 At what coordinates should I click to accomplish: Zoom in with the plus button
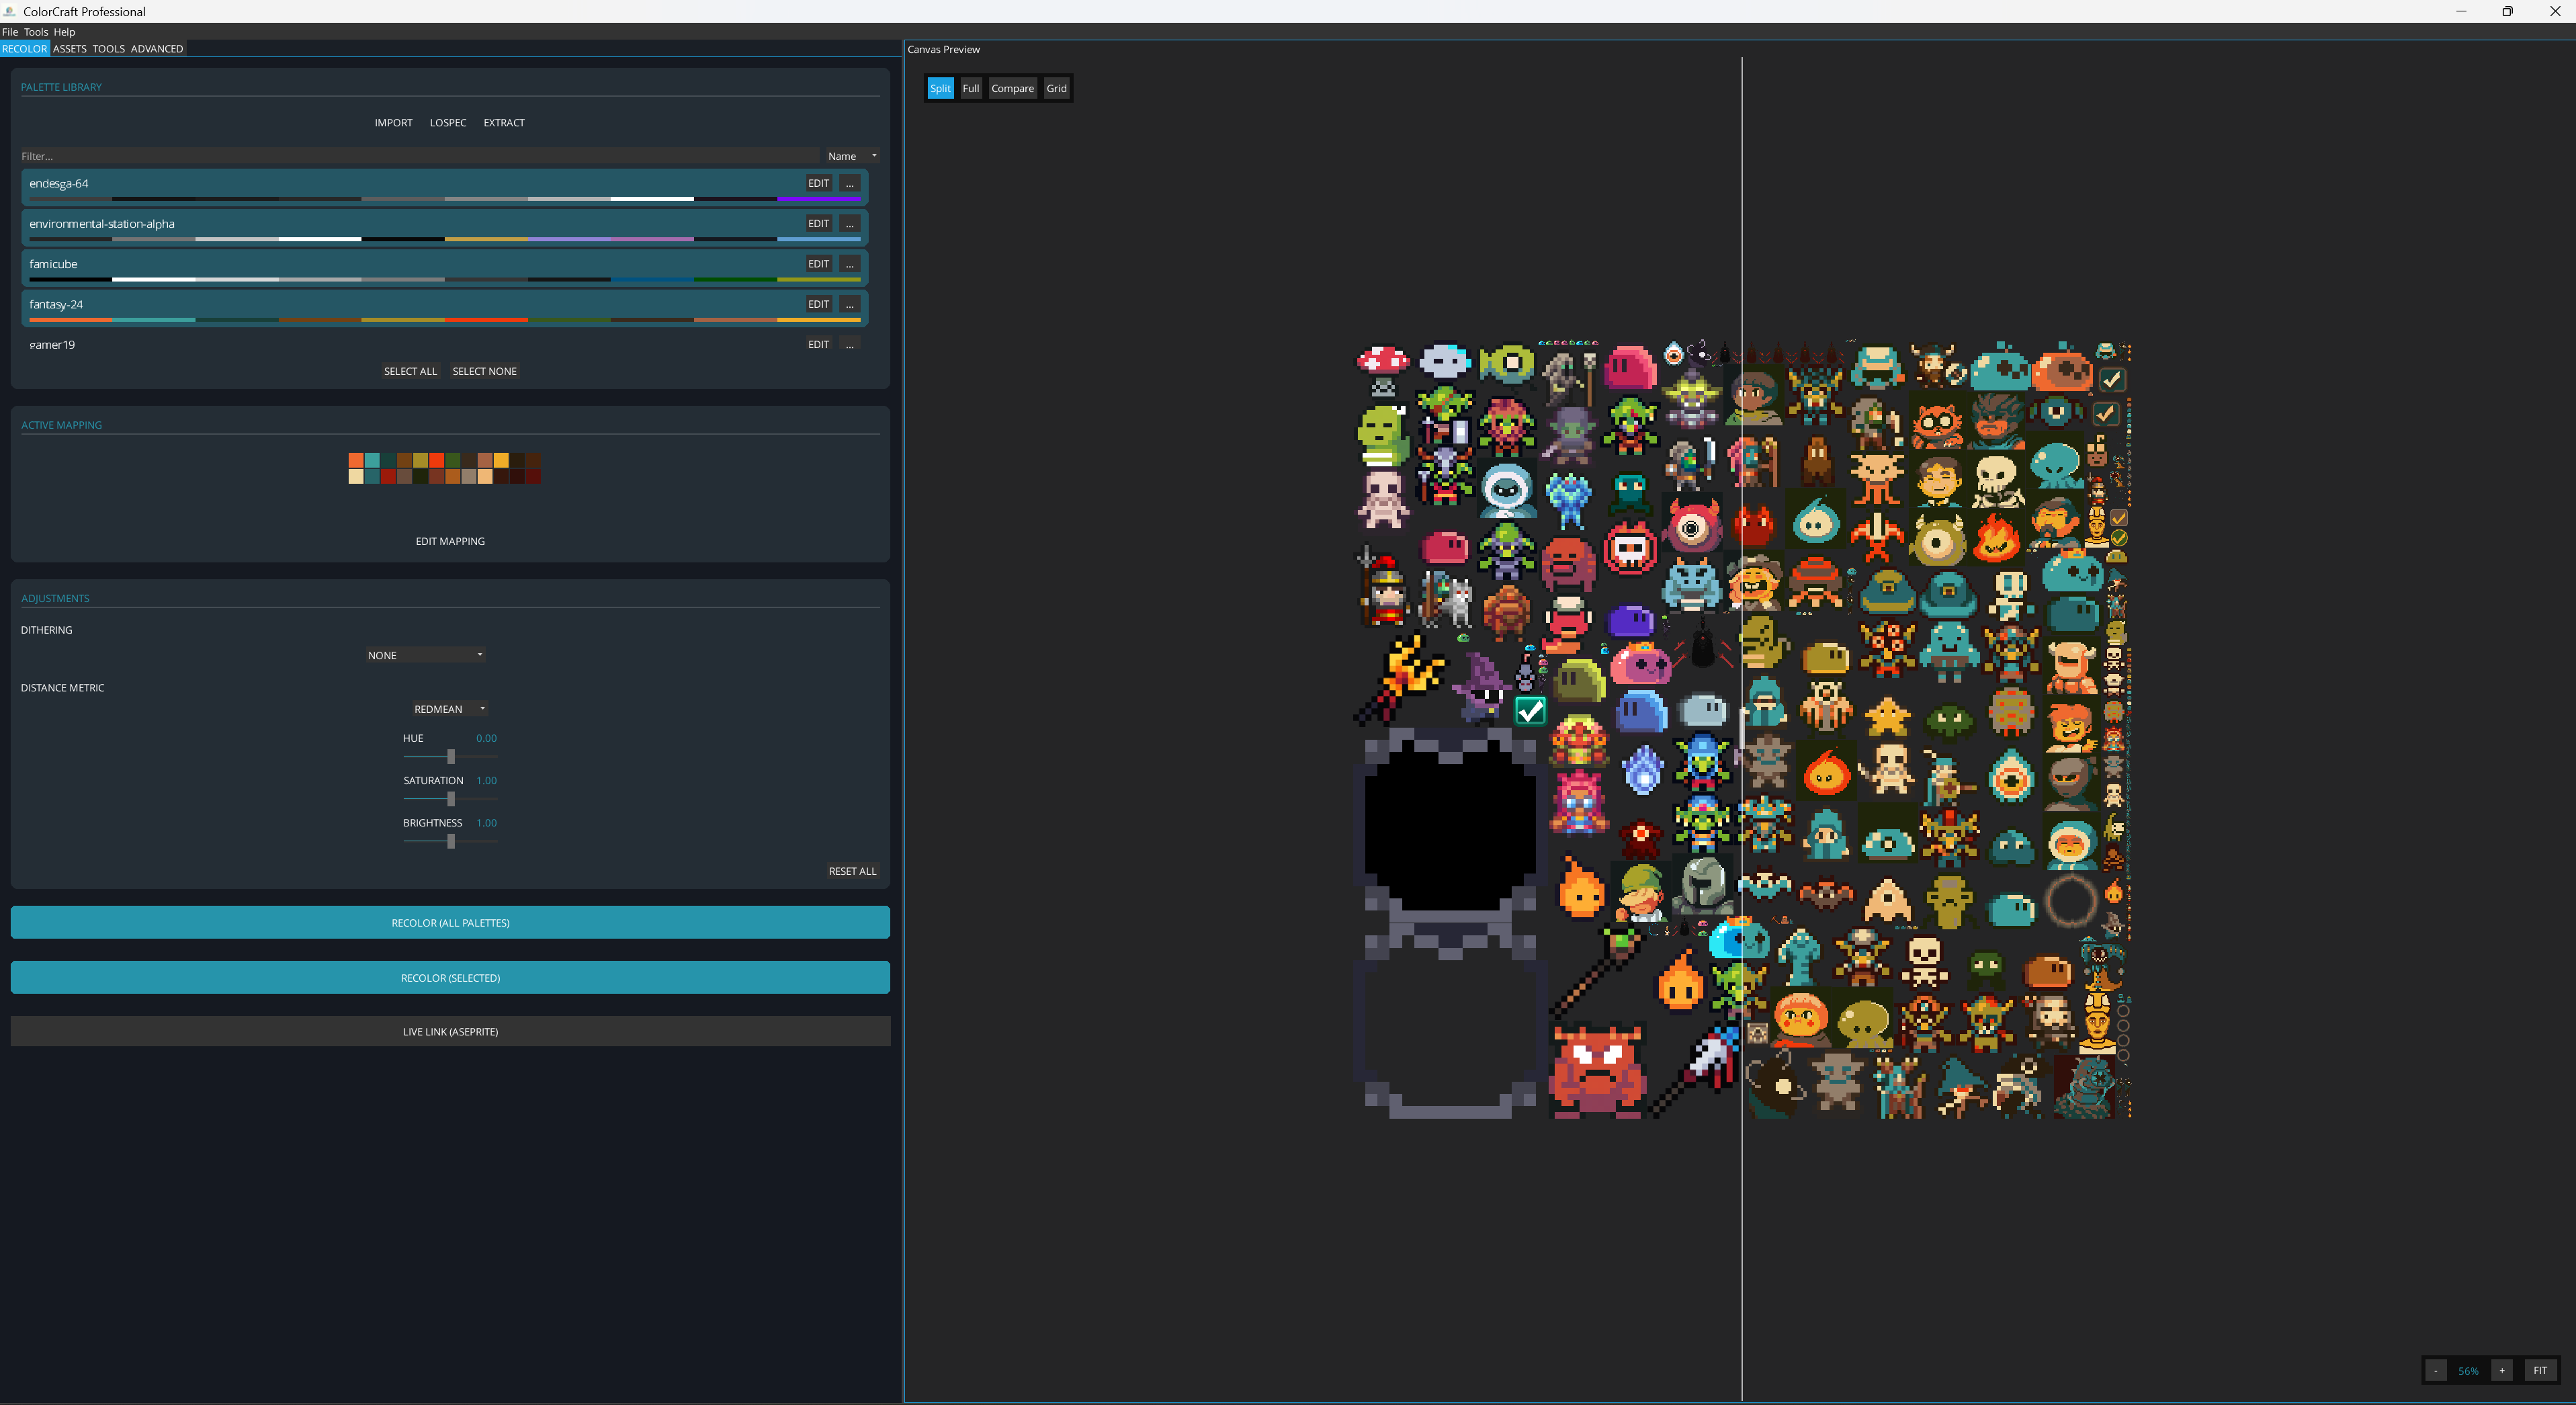coord(2501,1370)
